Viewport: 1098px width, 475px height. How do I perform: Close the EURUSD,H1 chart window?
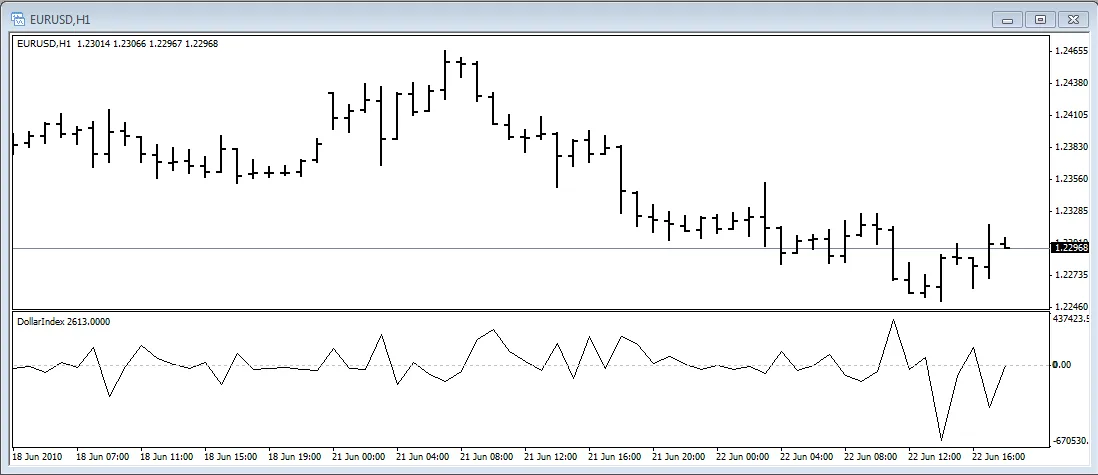pyautogui.click(x=1074, y=18)
